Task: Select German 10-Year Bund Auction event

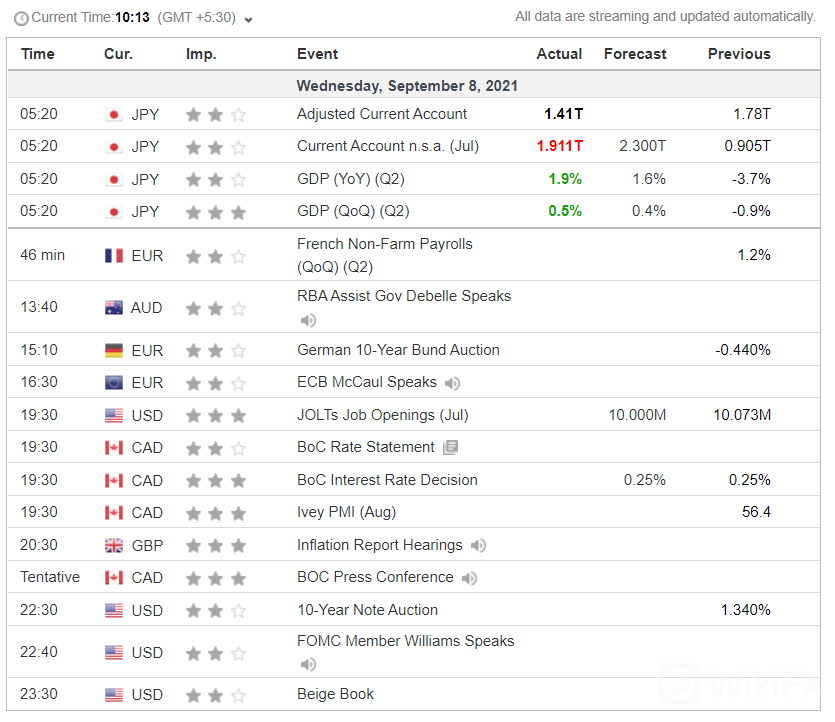Action: click(398, 350)
